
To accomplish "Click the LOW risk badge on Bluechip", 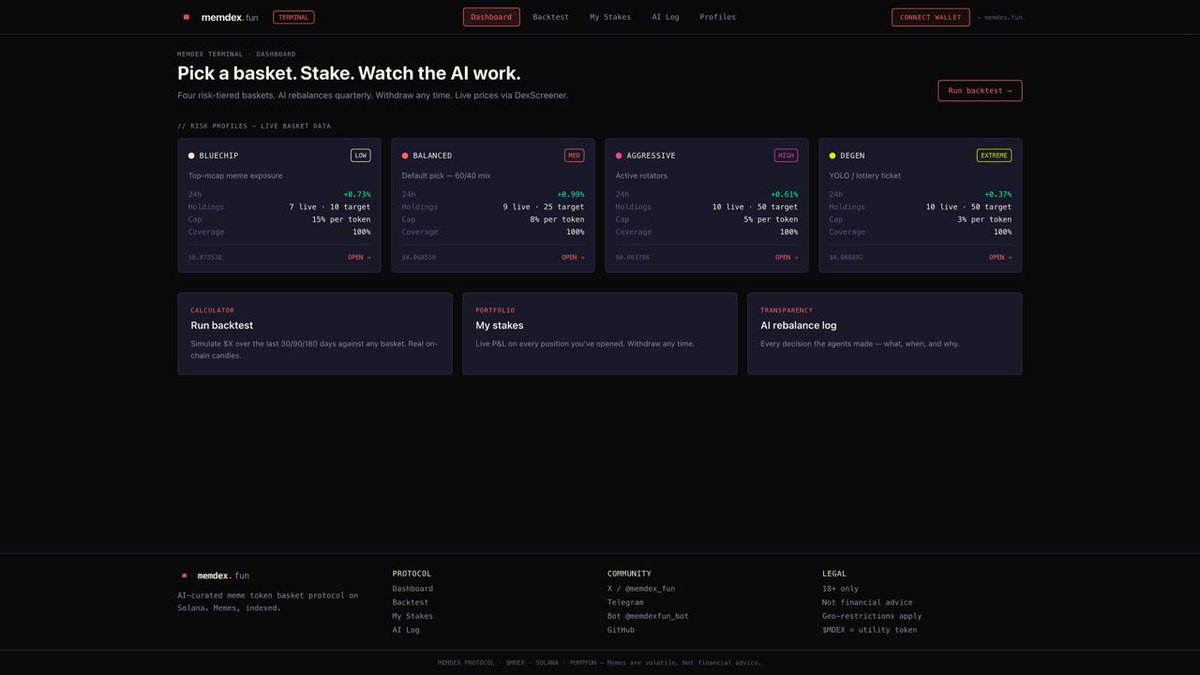I will tap(360, 155).
